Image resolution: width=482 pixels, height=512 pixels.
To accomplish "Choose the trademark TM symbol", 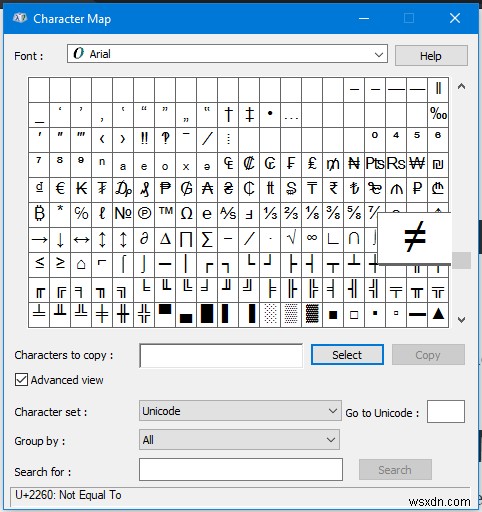I will pyautogui.click(x=165, y=215).
